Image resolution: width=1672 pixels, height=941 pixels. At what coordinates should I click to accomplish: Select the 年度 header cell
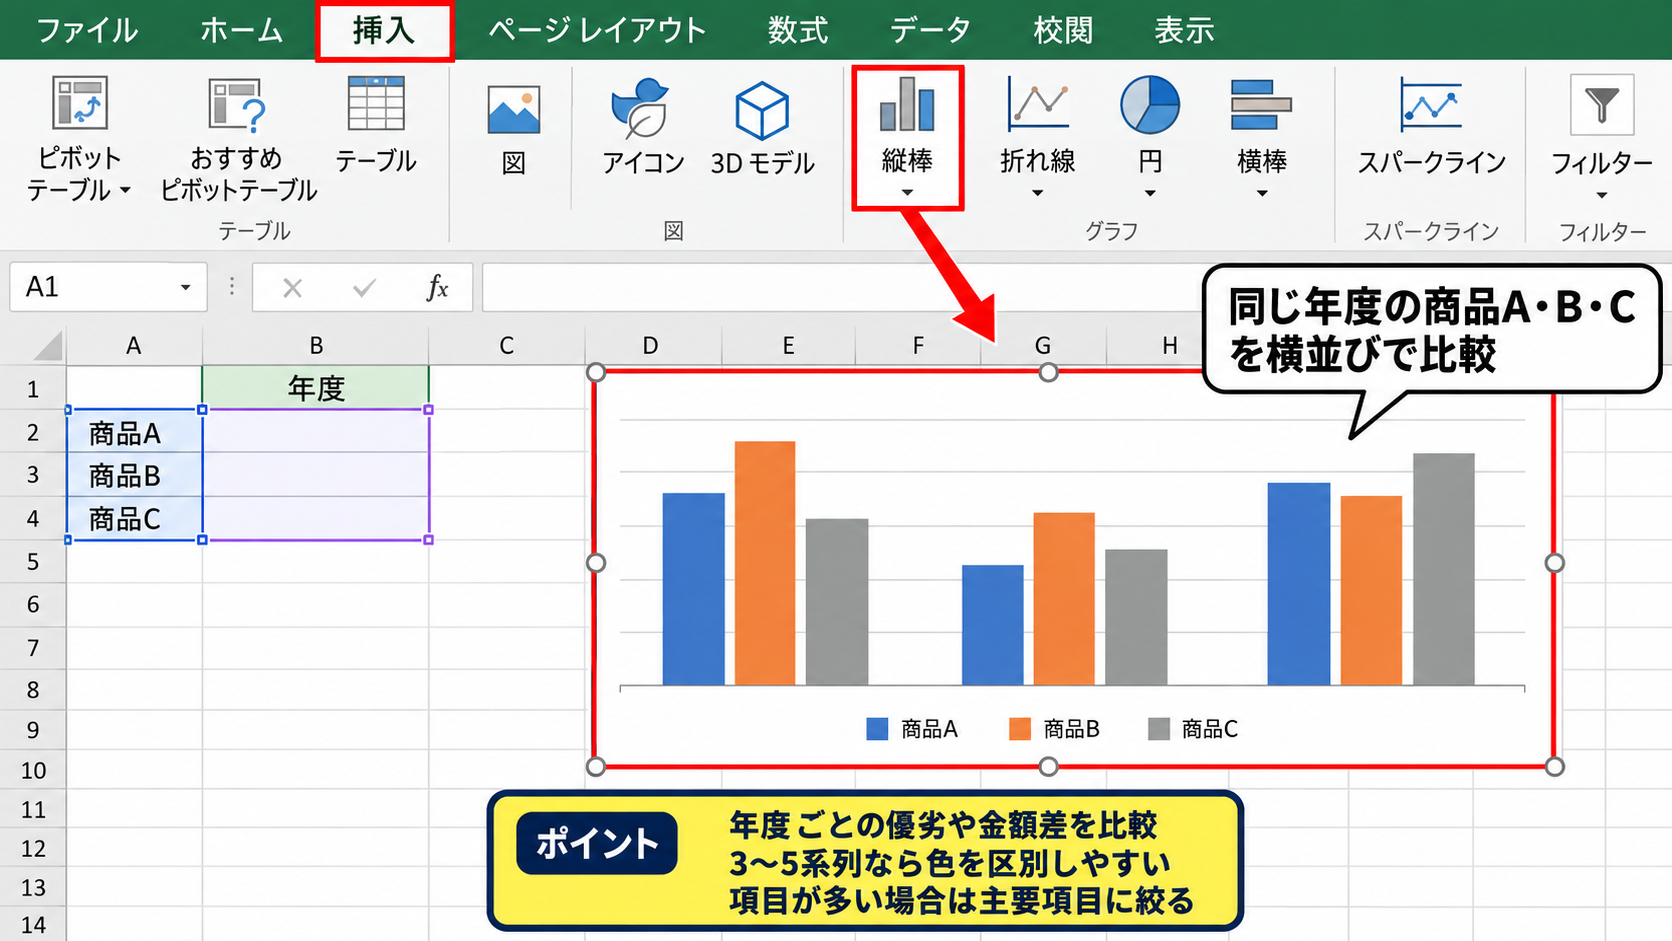[x=316, y=388]
